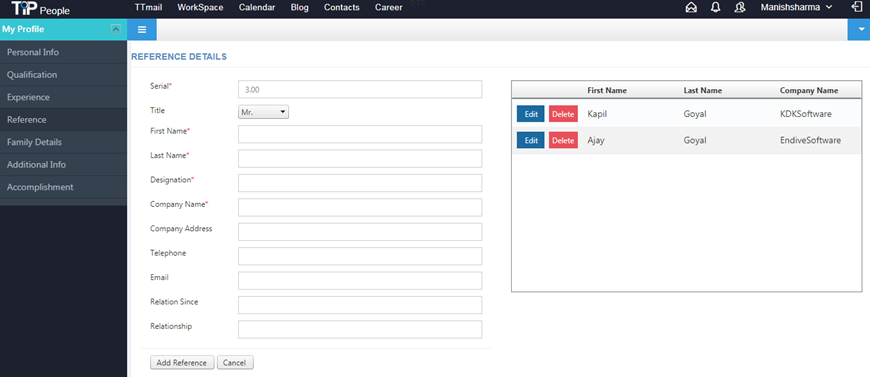Edit the Ajay Goyal reference

530,140
